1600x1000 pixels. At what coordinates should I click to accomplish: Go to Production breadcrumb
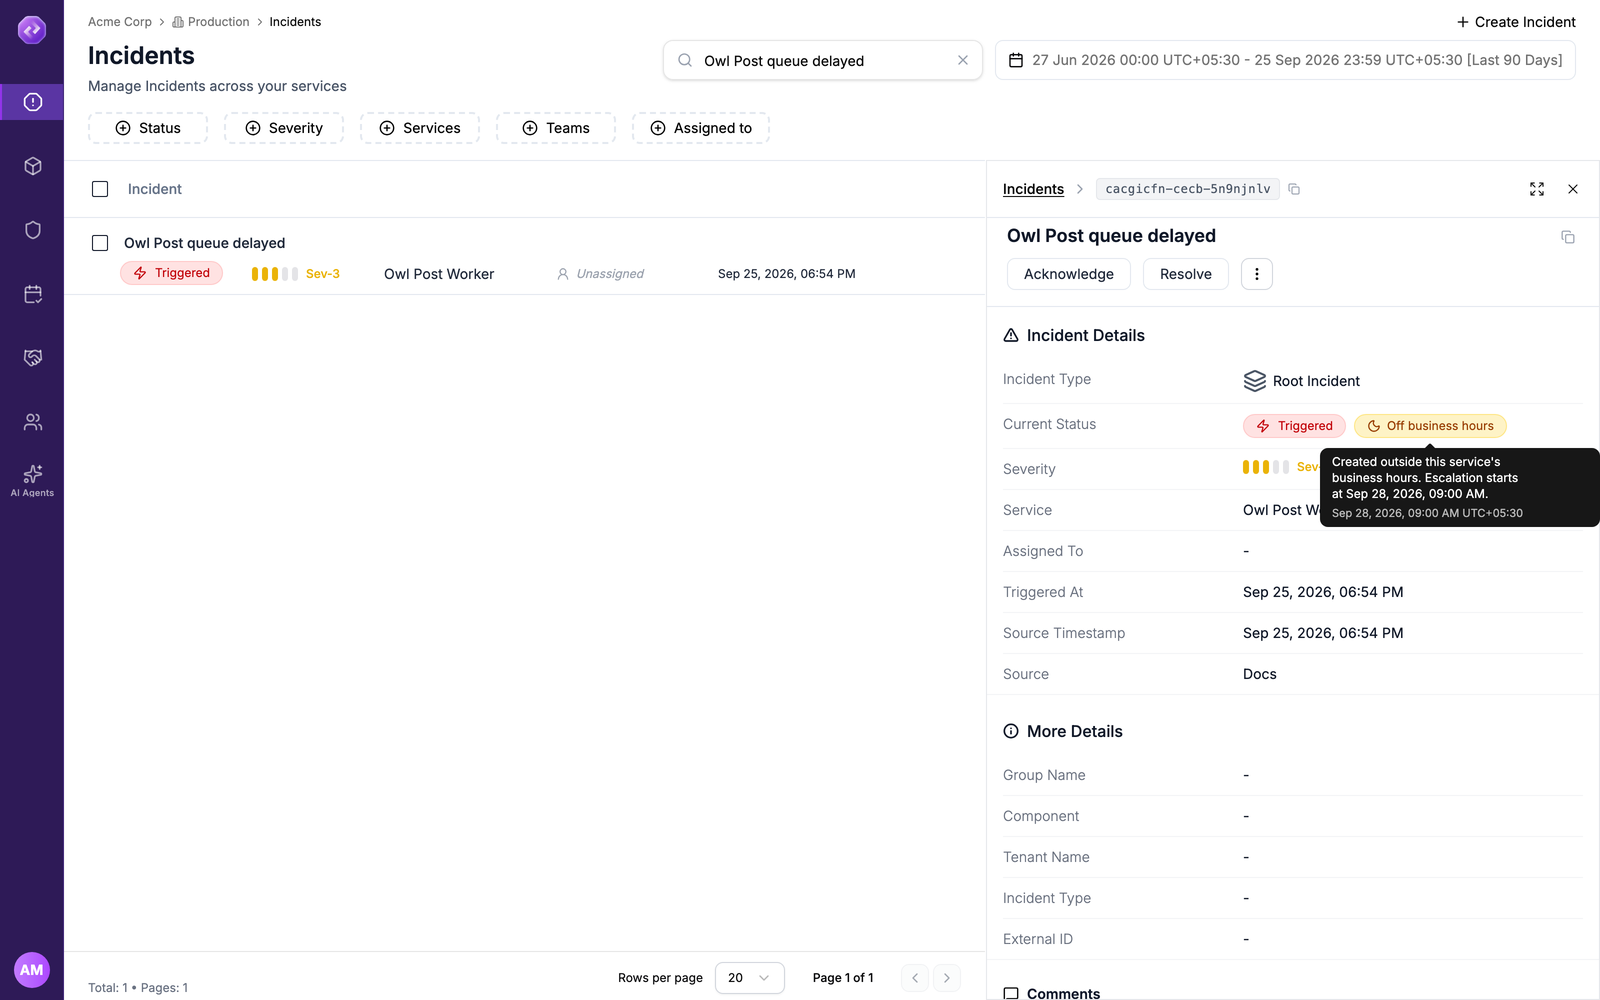point(211,22)
